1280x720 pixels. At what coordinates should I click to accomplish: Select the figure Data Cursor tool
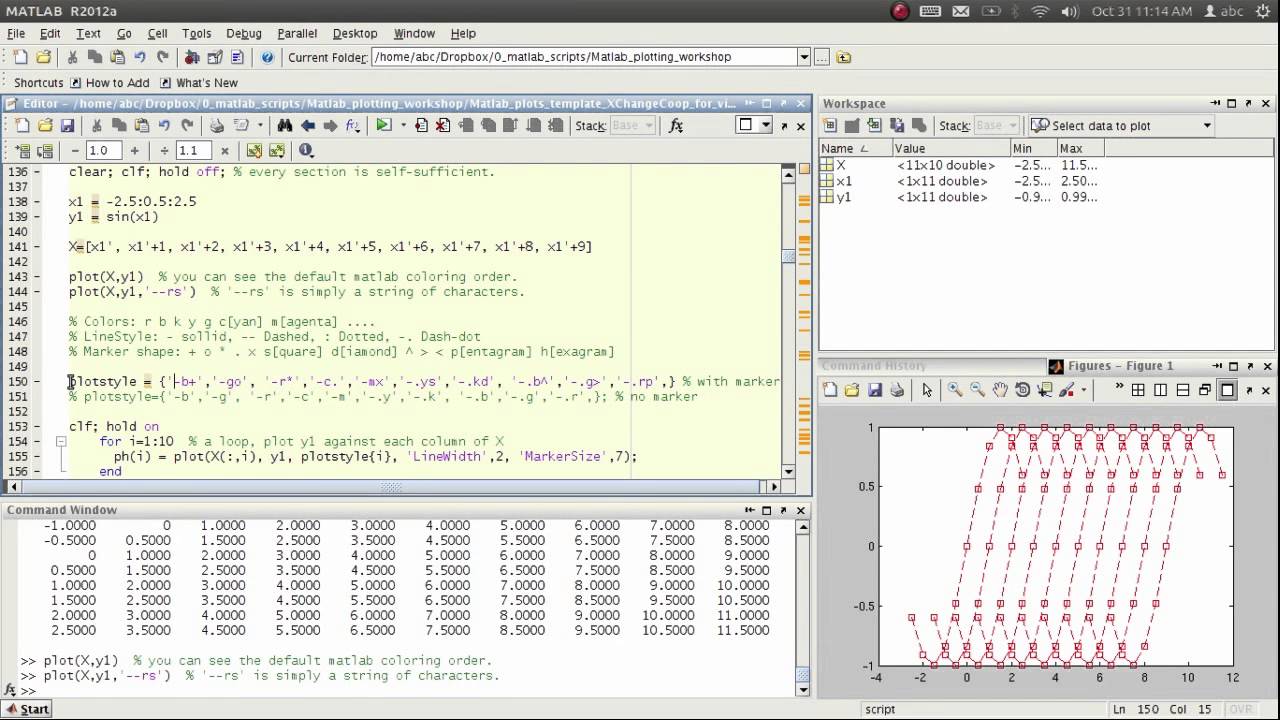click(x=1044, y=390)
